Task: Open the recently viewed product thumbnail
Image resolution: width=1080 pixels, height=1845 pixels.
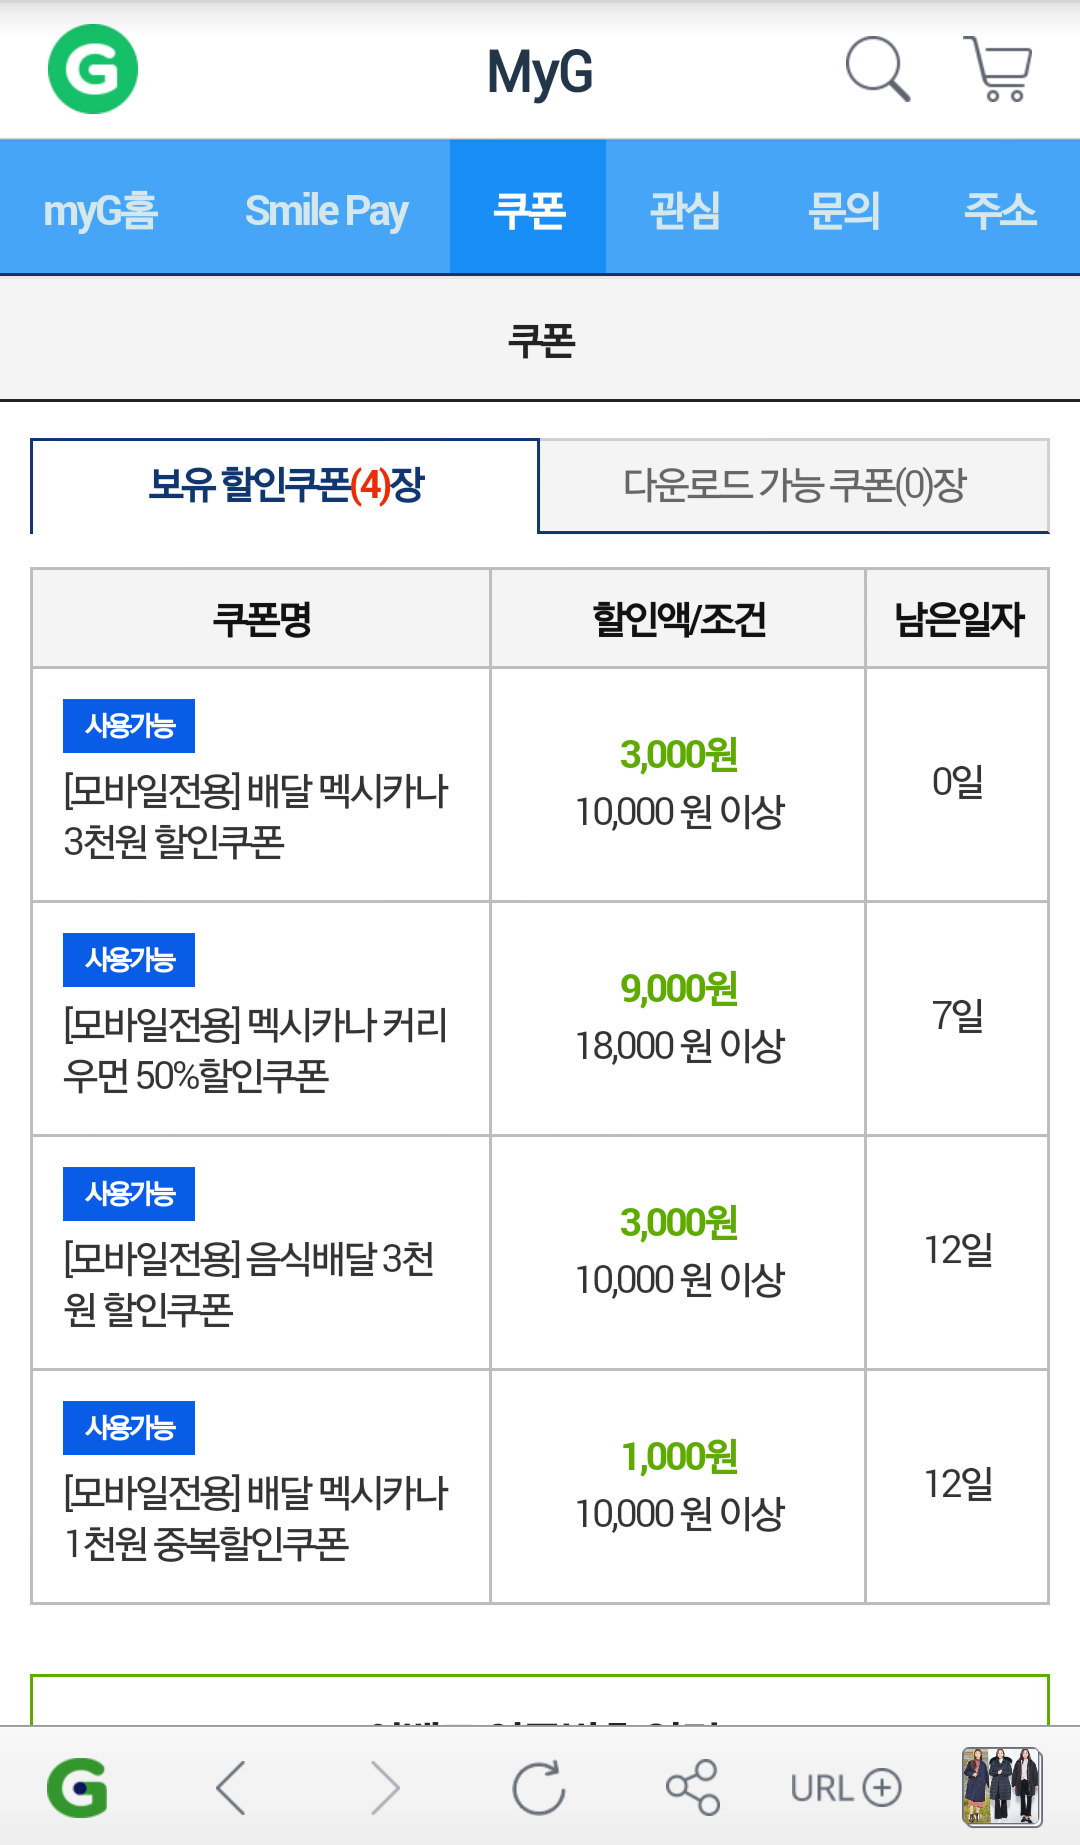Action: (1001, 1787)
